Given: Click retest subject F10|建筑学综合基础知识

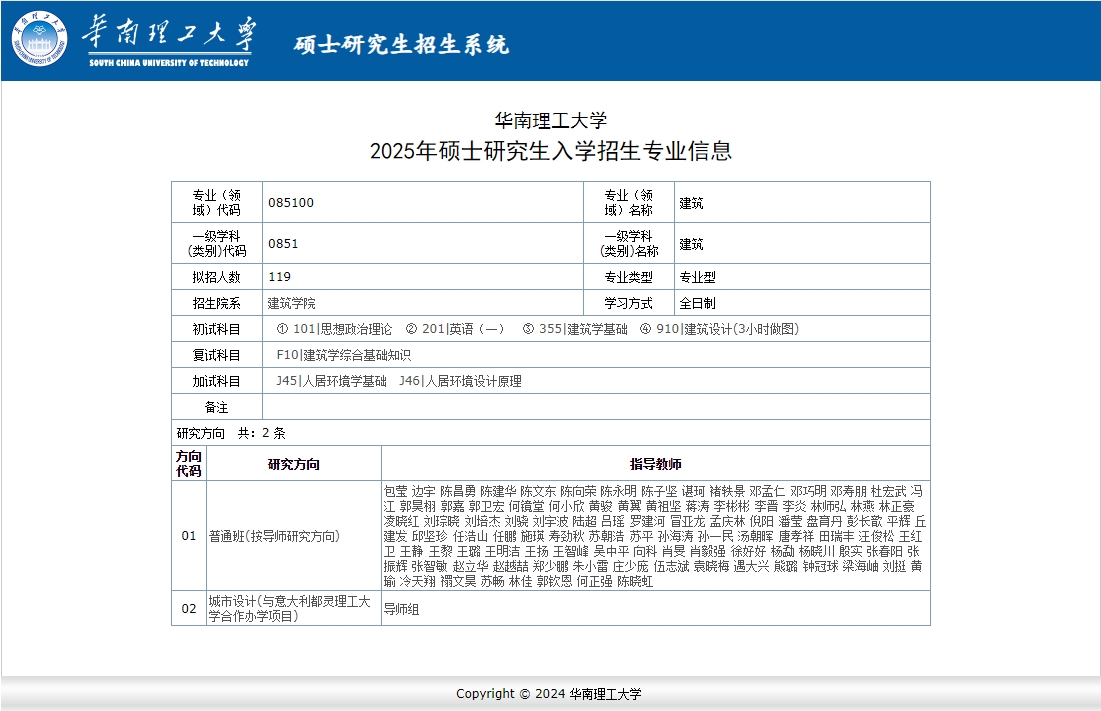Looking at the screenshot, I should pyautogui.click(x=343, y=355).
